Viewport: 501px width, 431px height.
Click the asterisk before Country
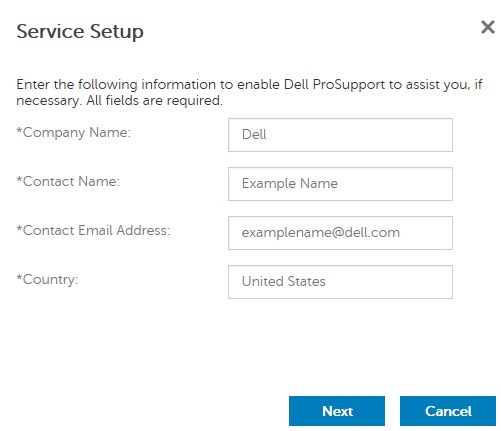click(19, 277)
